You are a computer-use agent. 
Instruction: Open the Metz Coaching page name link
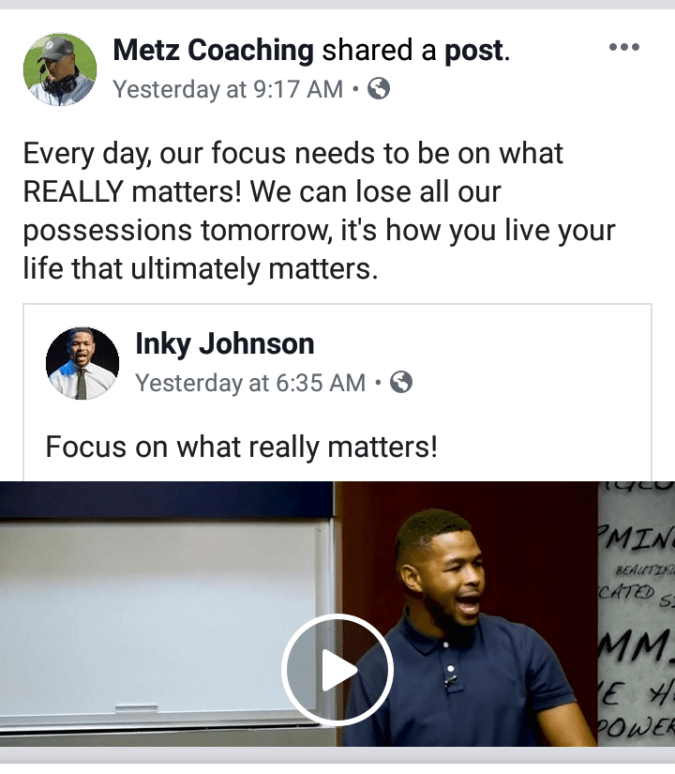213,50
